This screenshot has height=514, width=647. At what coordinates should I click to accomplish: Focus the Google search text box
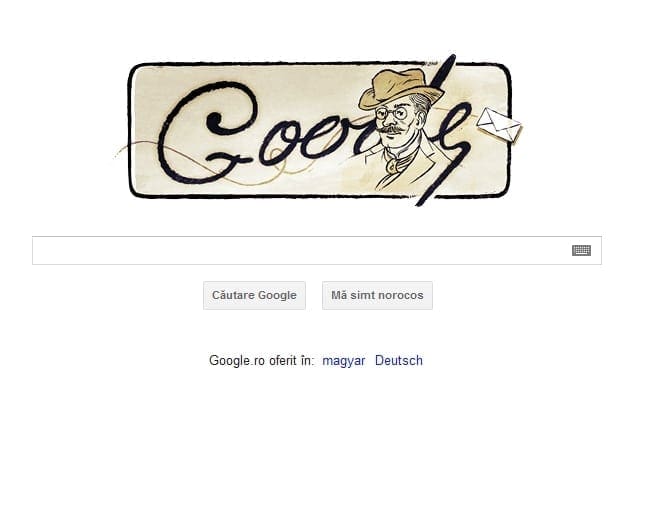click(x=317, y=250)
